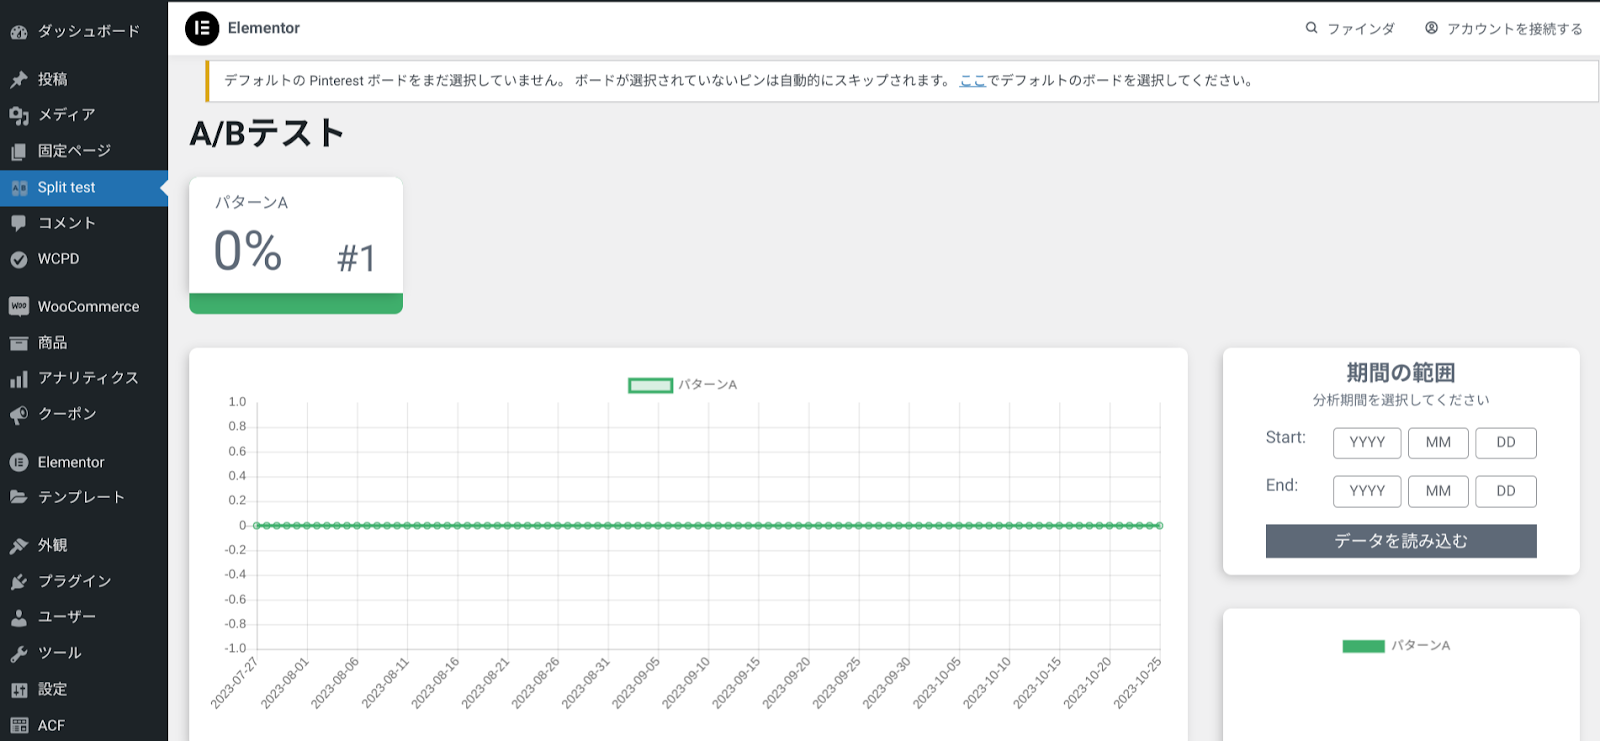Click the Elementor sidebar icon
The width and height of the screenshot is (1600, 741).
(19, 462)
